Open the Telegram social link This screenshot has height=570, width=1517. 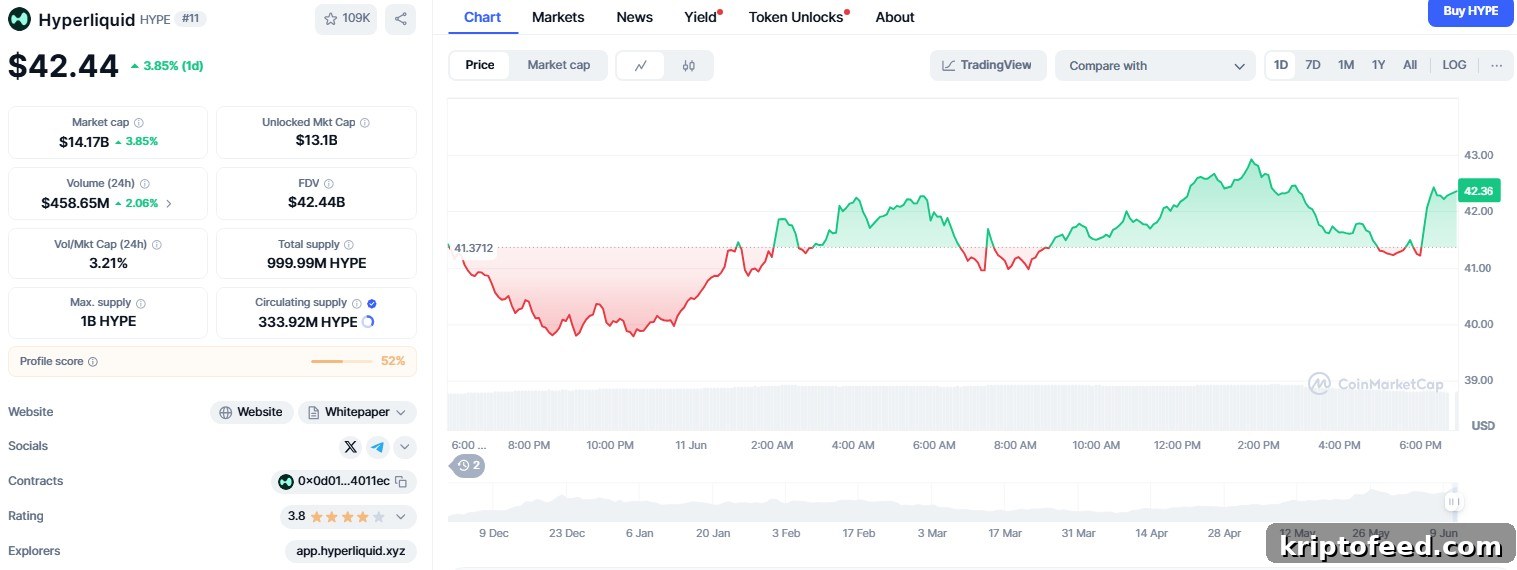point(377,447)
